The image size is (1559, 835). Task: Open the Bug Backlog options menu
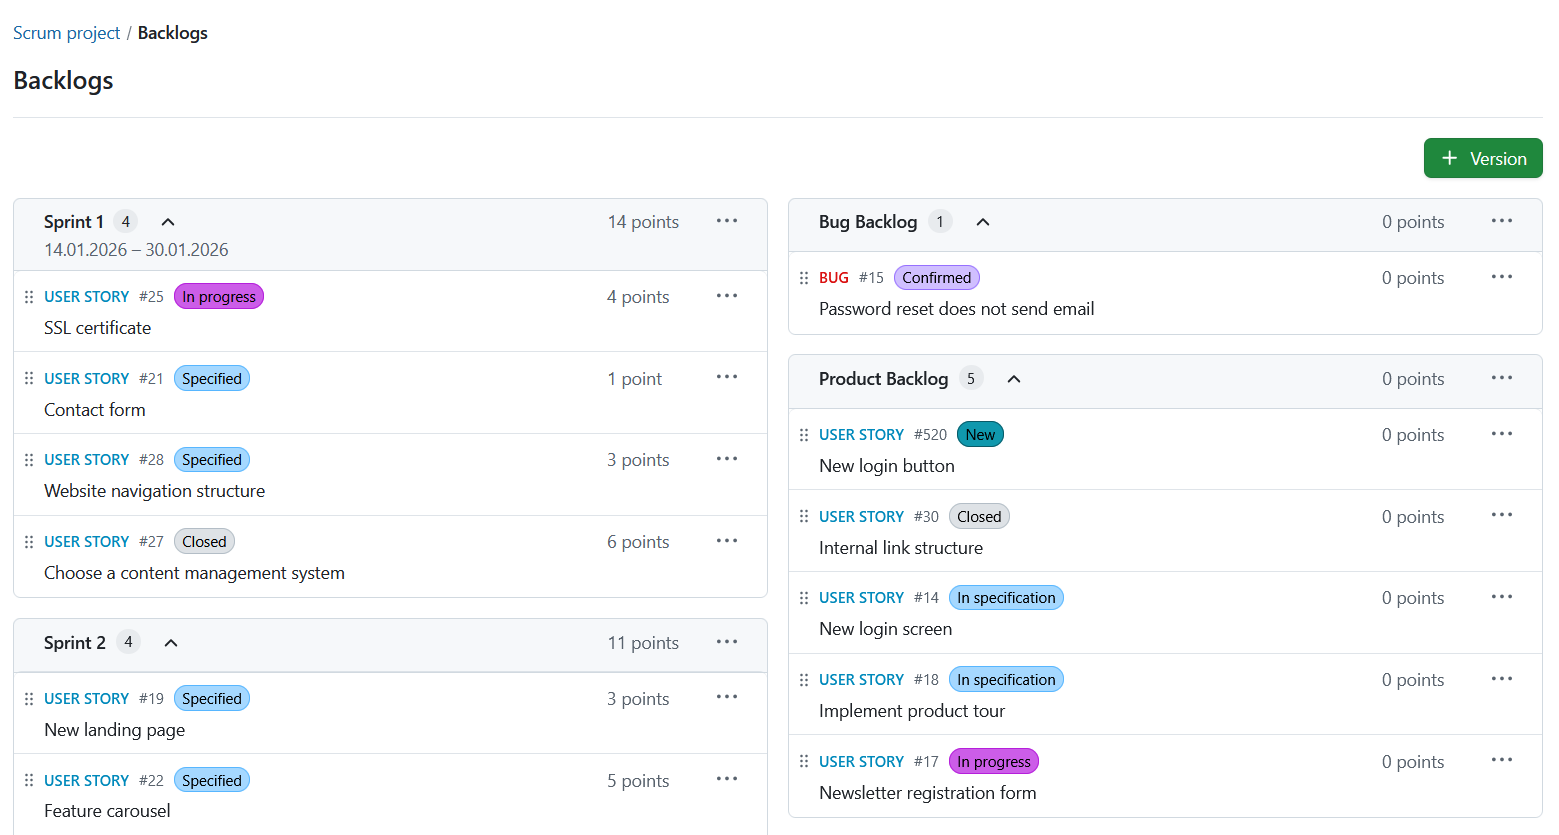click(1501, 221)
